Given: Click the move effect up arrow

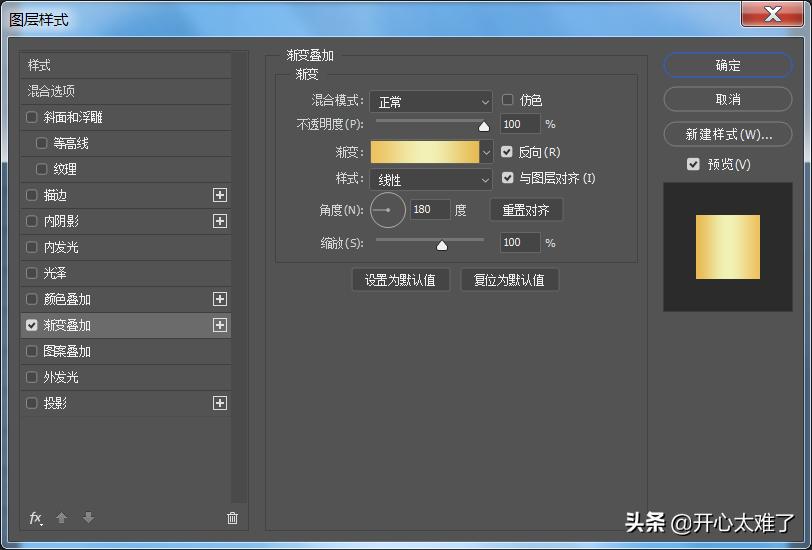Looking at the screenshot, I should pyautogui.click(x=62, y=517).
